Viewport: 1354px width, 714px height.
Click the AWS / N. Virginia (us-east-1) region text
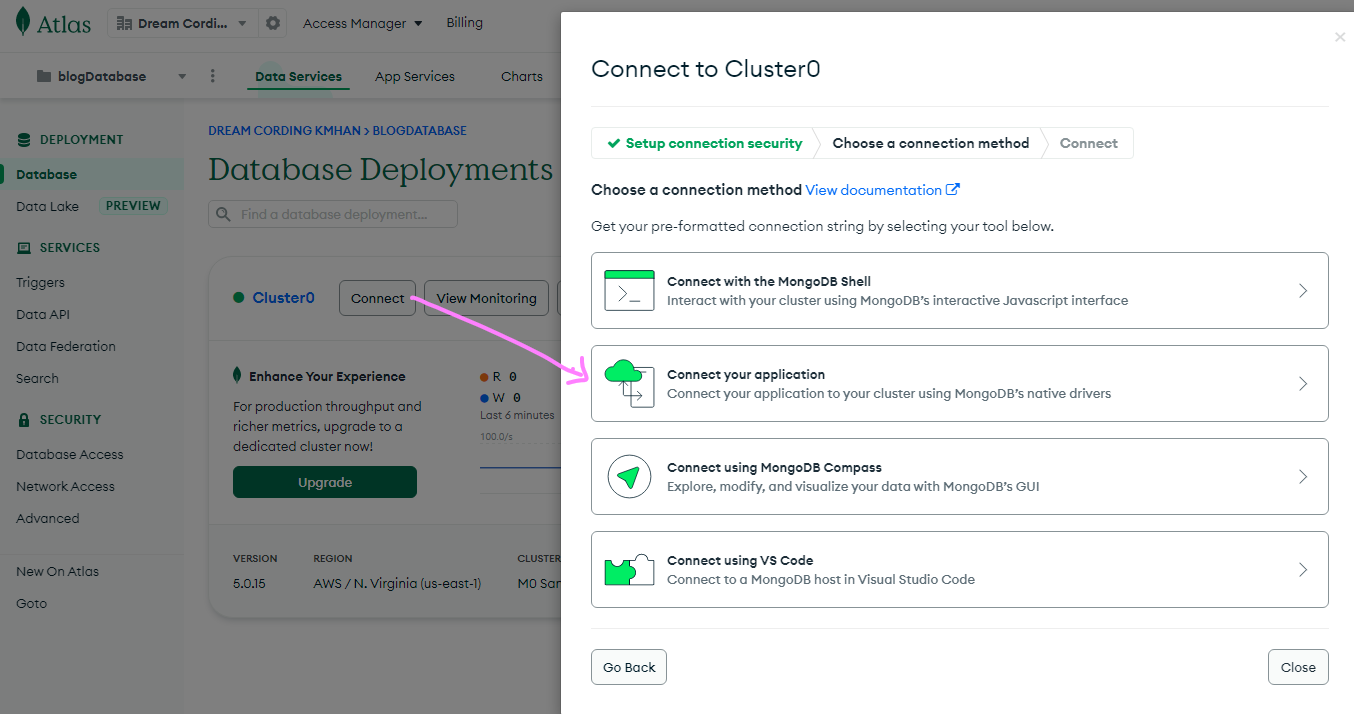pyautogui.click(x=397, y=583)
